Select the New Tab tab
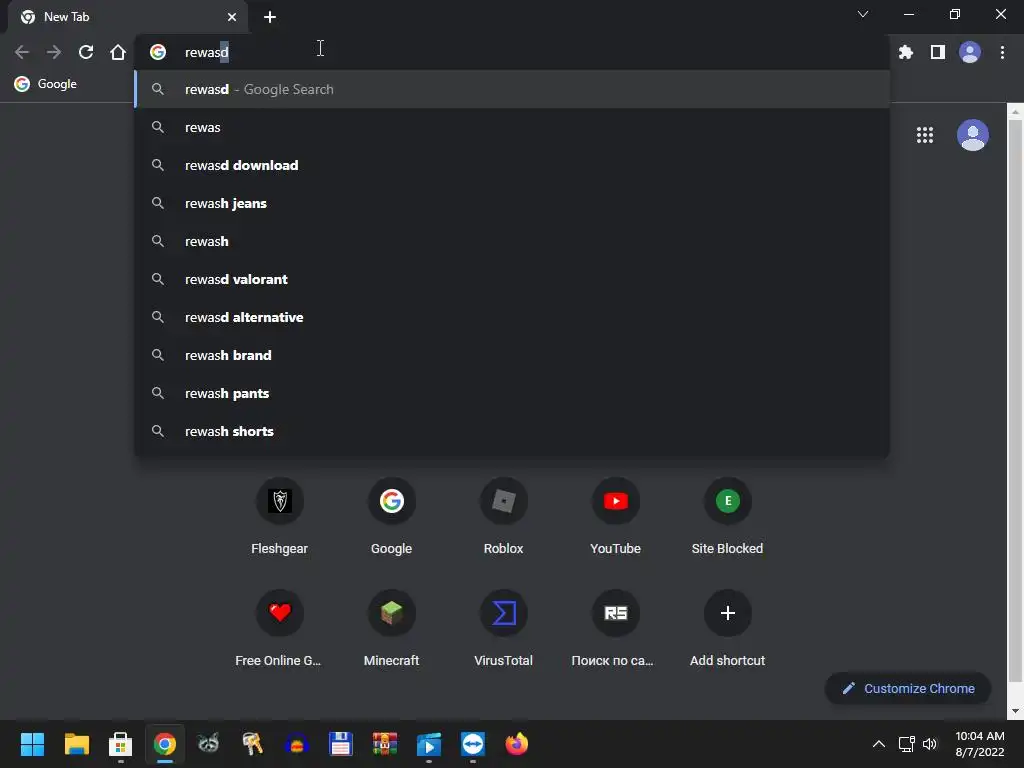 click(x=127, y=17)
